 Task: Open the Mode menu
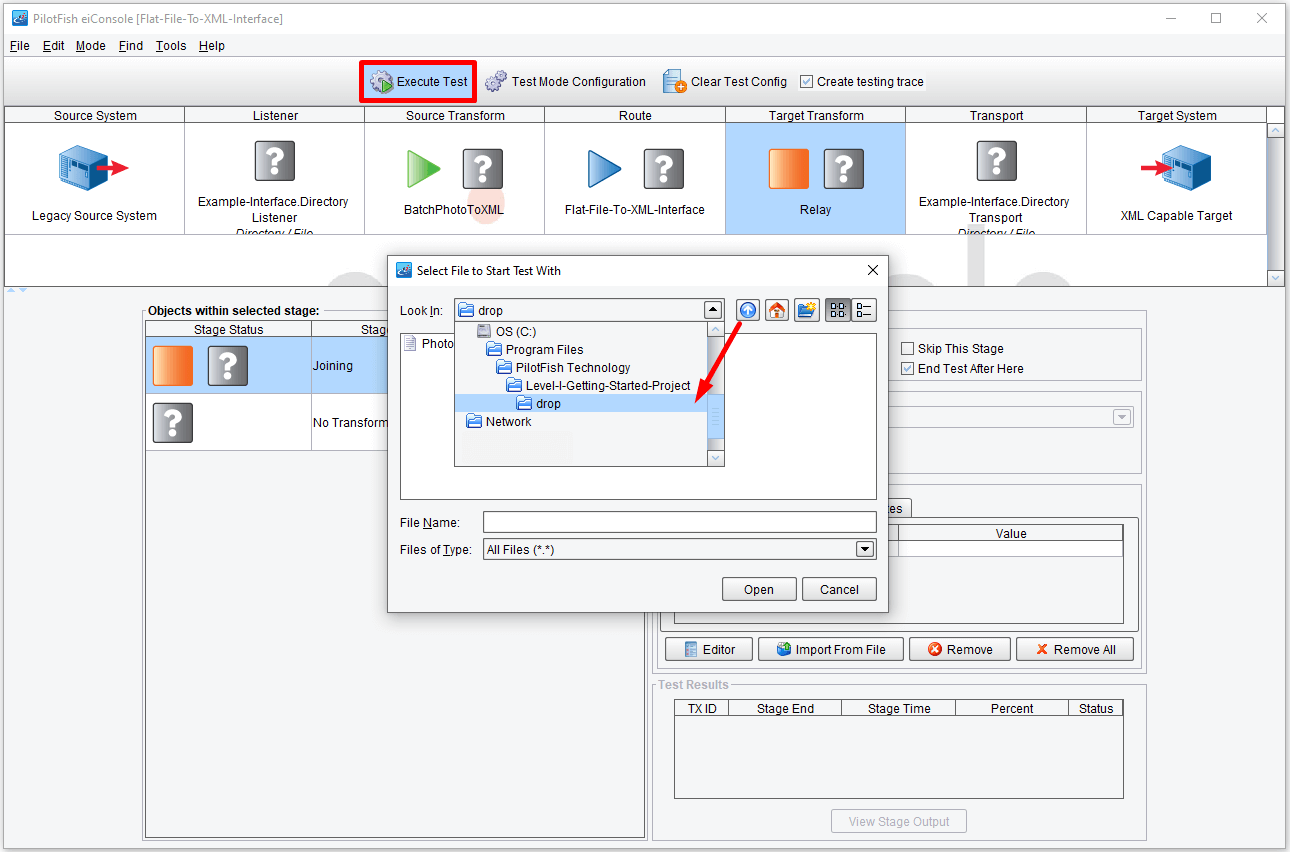point(90,46)
